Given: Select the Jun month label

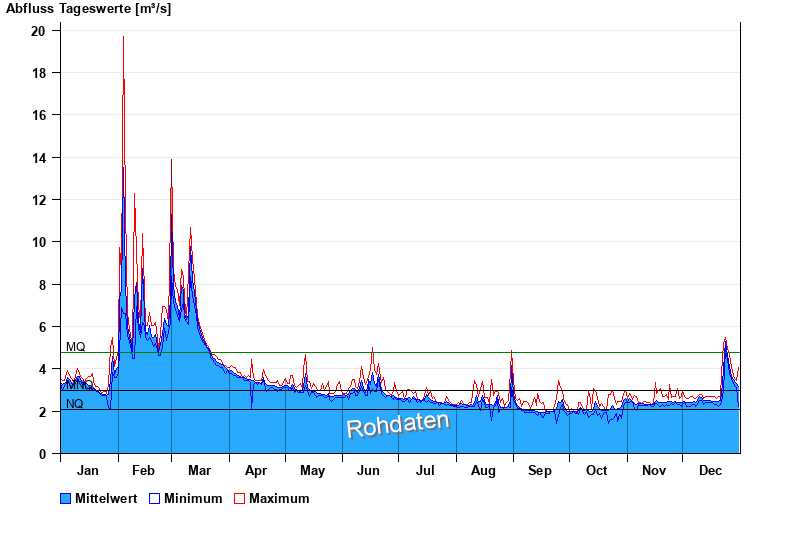Looking at the screenshot, I should (368, 470).
